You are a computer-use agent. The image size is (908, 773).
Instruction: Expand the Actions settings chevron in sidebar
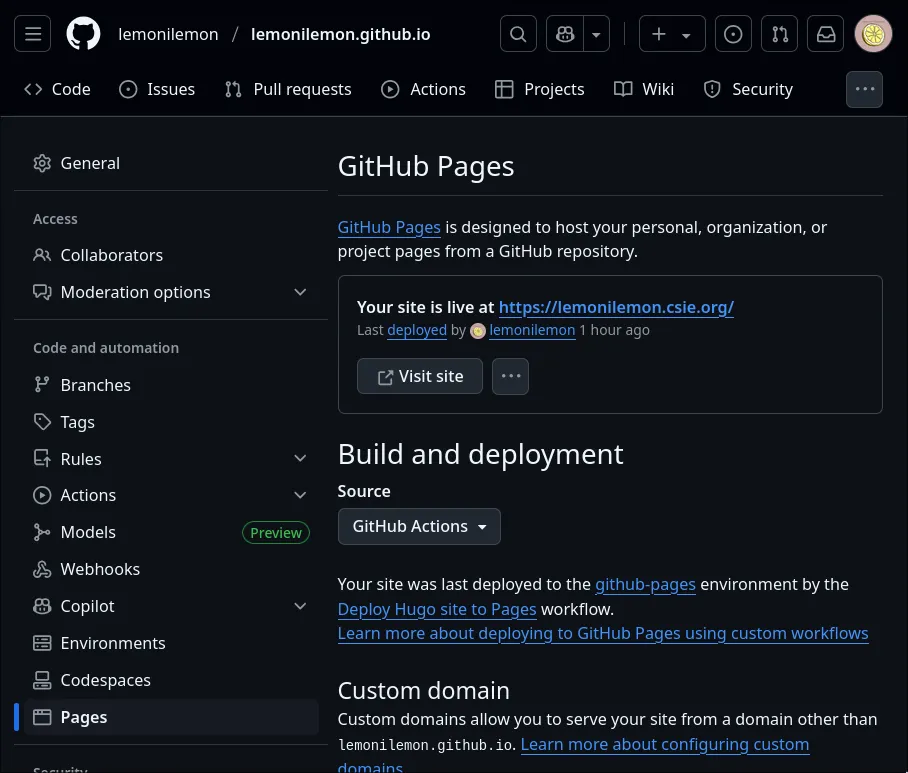(x=300, y=495)
